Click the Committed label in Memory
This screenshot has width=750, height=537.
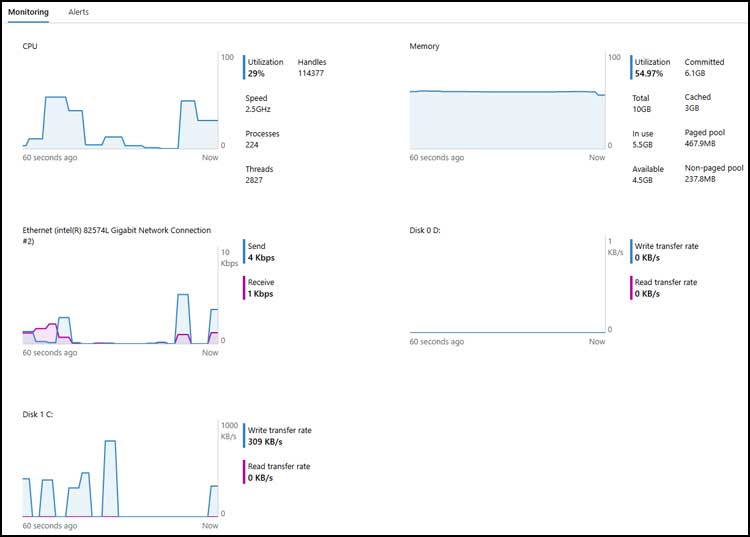[x=704, y=62]
